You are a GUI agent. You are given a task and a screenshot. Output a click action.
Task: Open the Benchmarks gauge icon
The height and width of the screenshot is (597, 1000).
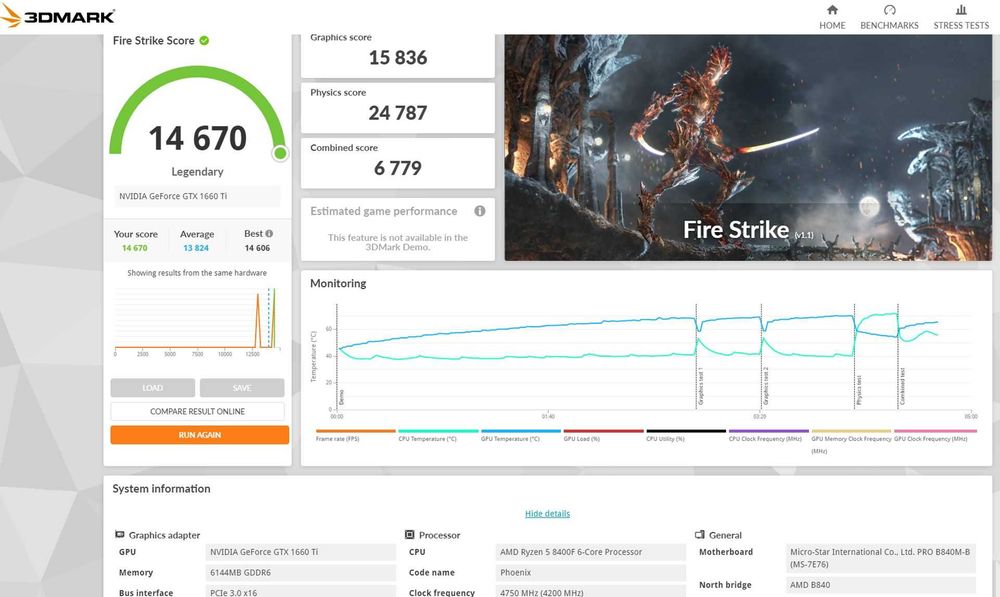(x=890, y=10)
